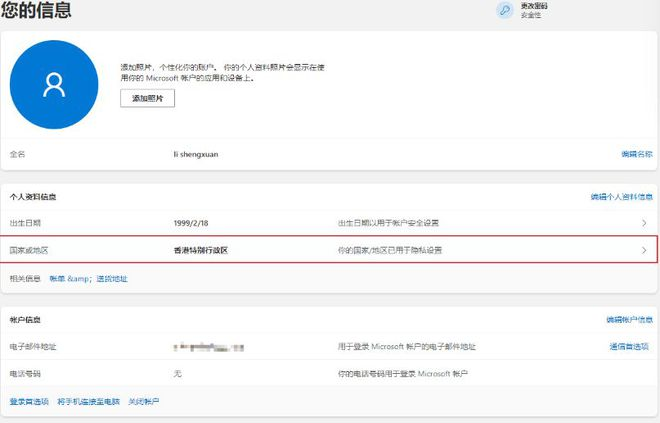The height and width of the screenshot is (423, 660).
Task: Click the key icon for 更改密码
Action: pos(505,10)
